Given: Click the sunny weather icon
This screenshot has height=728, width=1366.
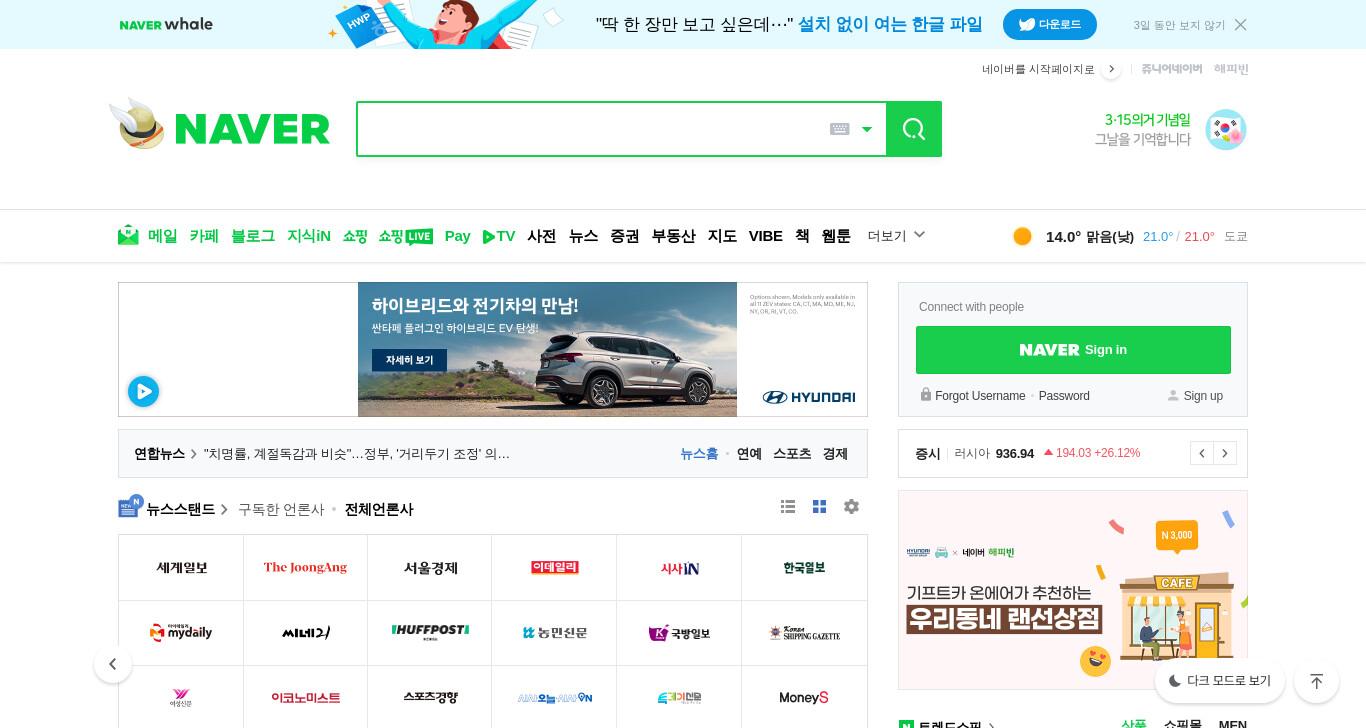Looking at the screenshot, I should click(x=1022, y=236).
